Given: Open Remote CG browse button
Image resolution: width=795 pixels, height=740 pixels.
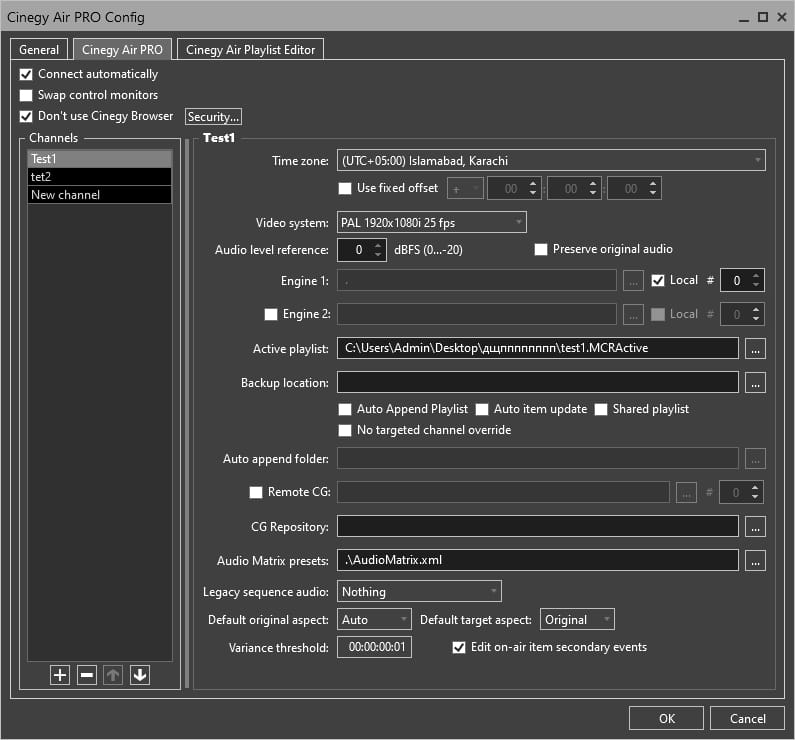Looking at the screenshot, I should (686, 493).
